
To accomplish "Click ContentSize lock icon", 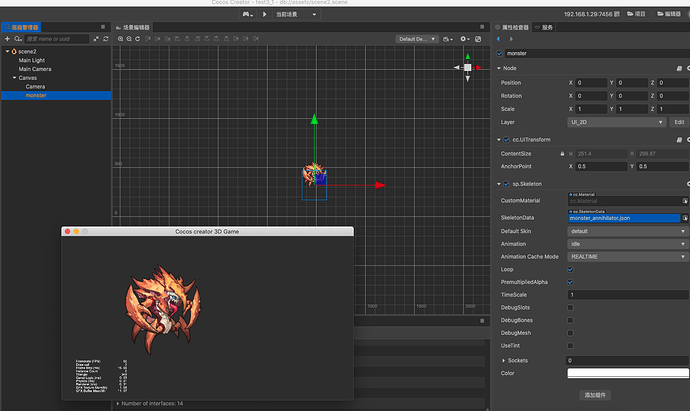I will pyautogui.click(x=562, y=154).
